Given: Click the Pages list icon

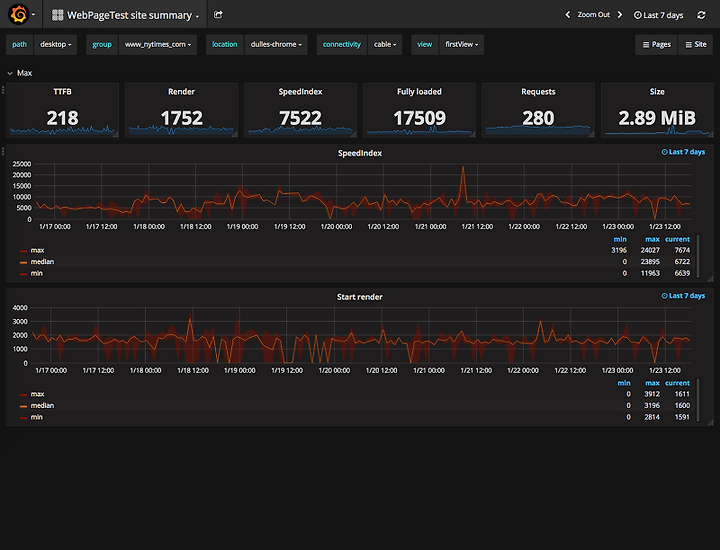Looking at the screenshot, I should point(646,45).
